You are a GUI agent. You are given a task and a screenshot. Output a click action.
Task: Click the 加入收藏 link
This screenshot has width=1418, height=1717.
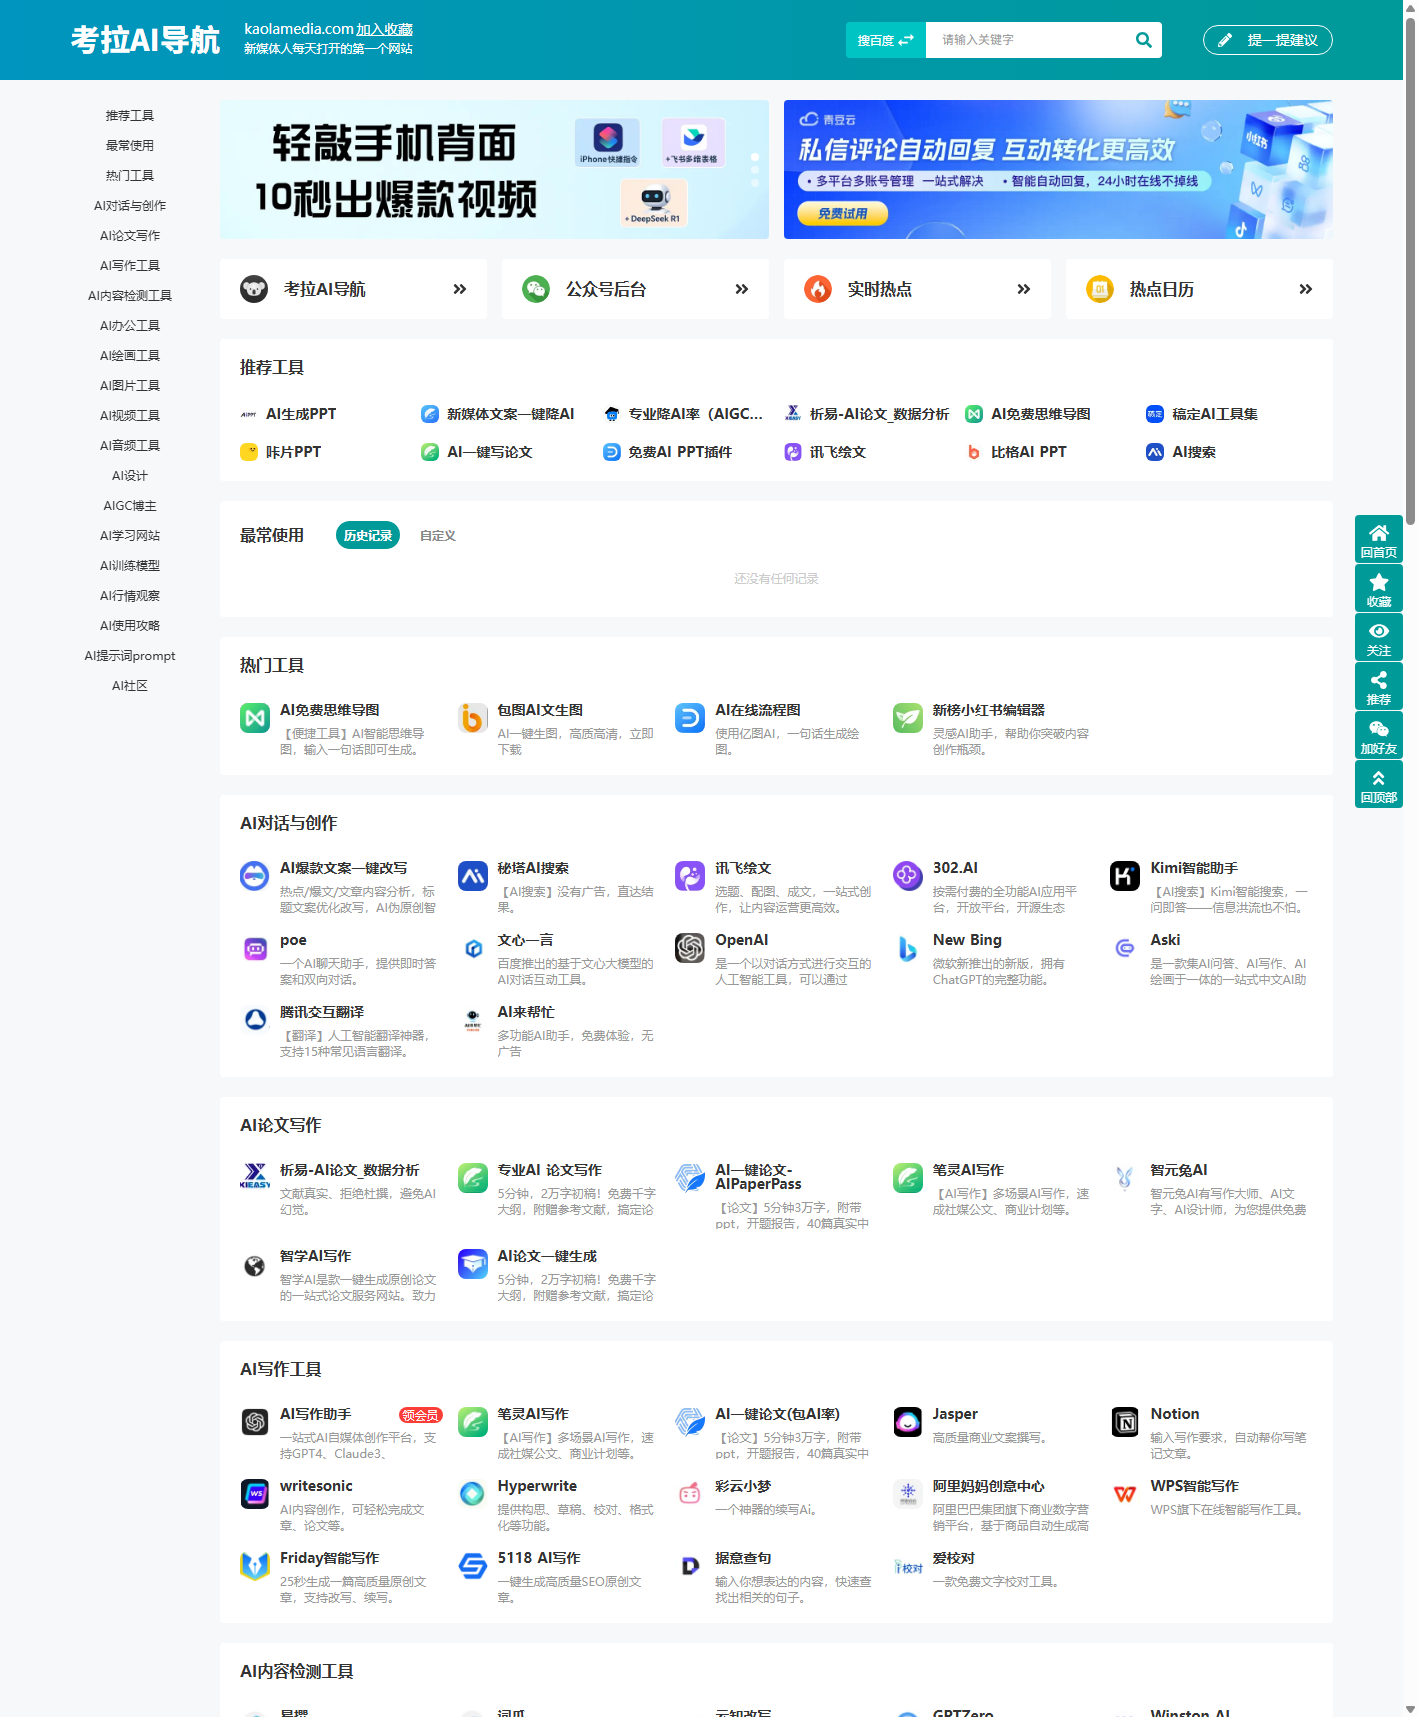(385, 29)
